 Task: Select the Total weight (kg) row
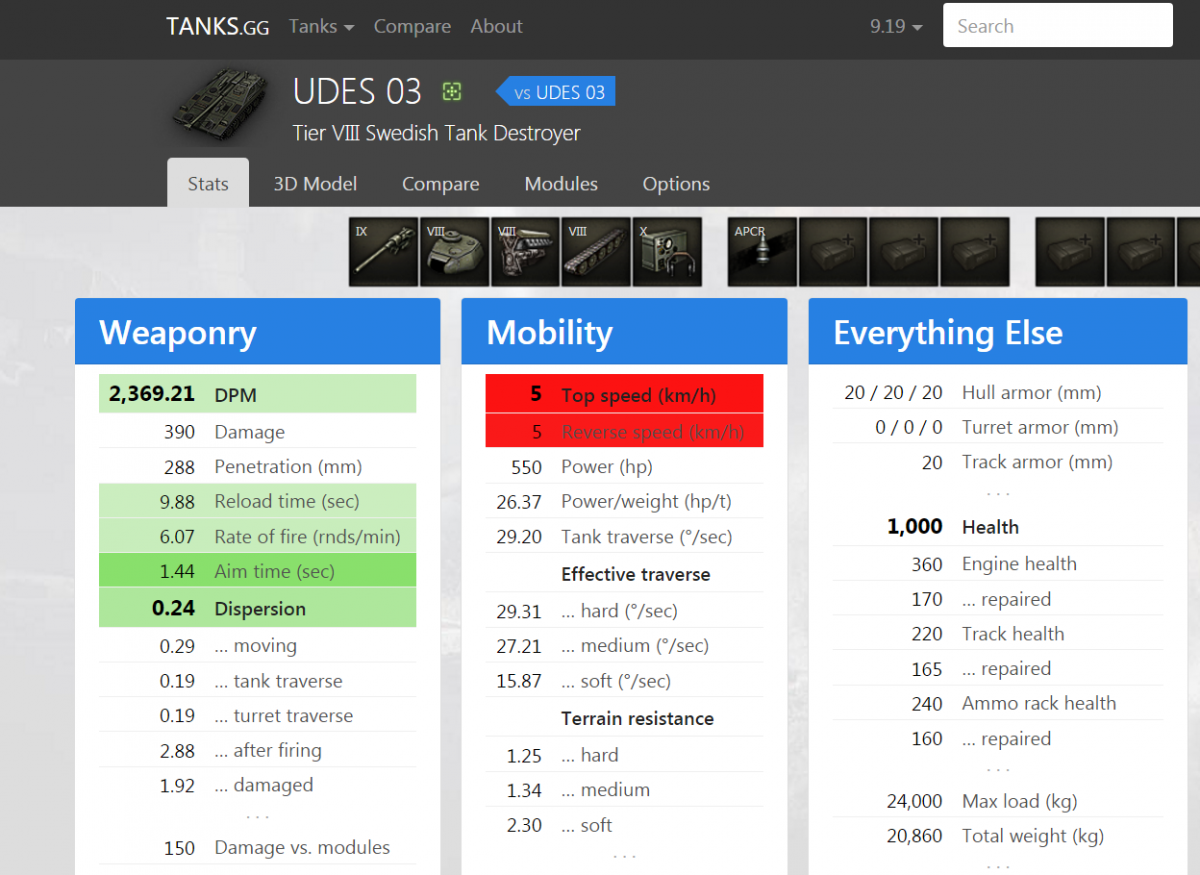tap(998, 835)
